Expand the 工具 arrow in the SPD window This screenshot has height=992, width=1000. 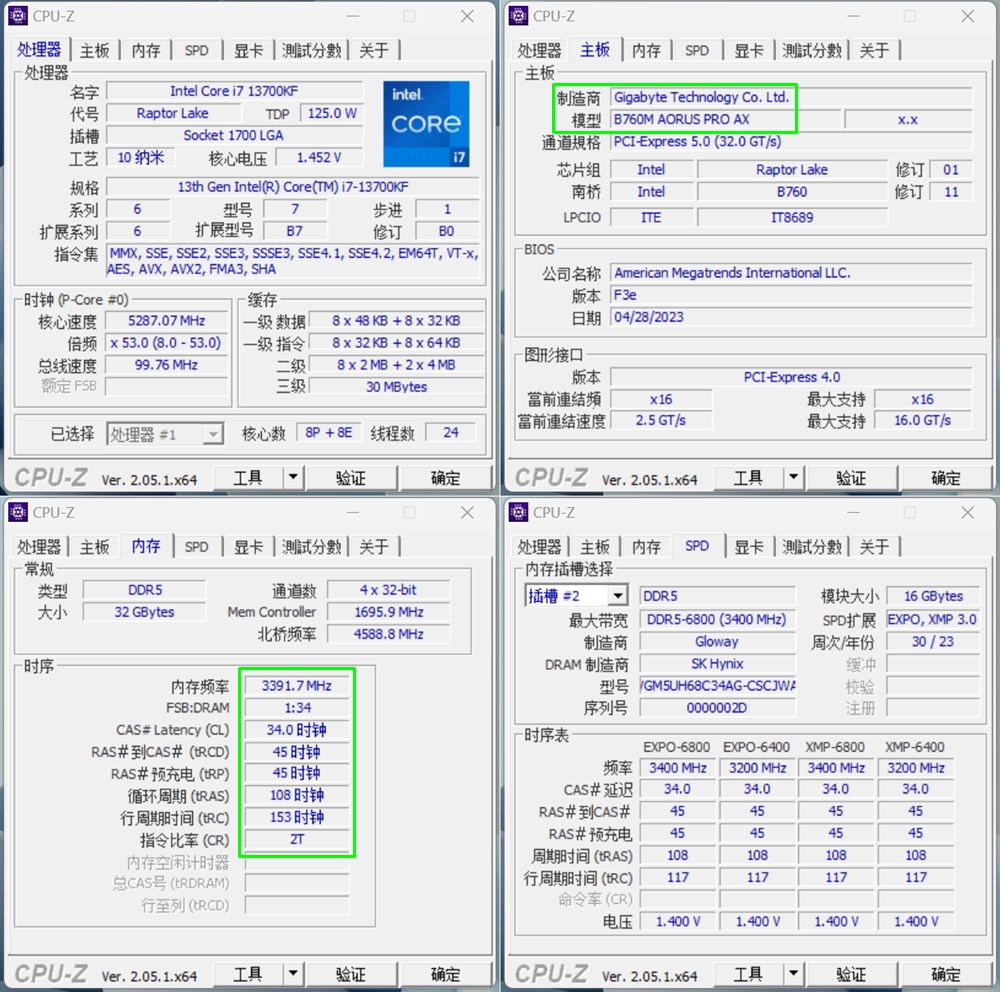pos(793,973)
